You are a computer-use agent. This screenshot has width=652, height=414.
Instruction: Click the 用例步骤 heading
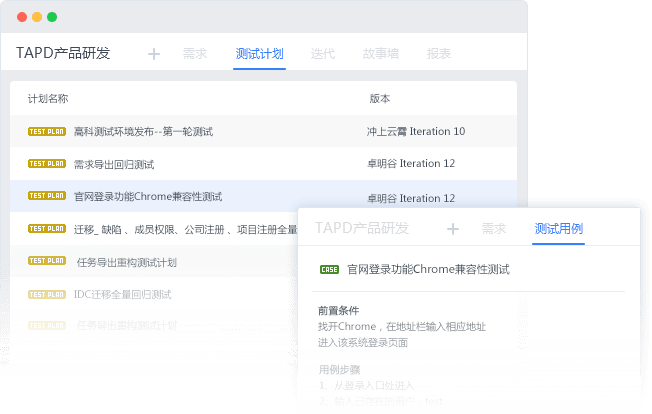[339, 370]
